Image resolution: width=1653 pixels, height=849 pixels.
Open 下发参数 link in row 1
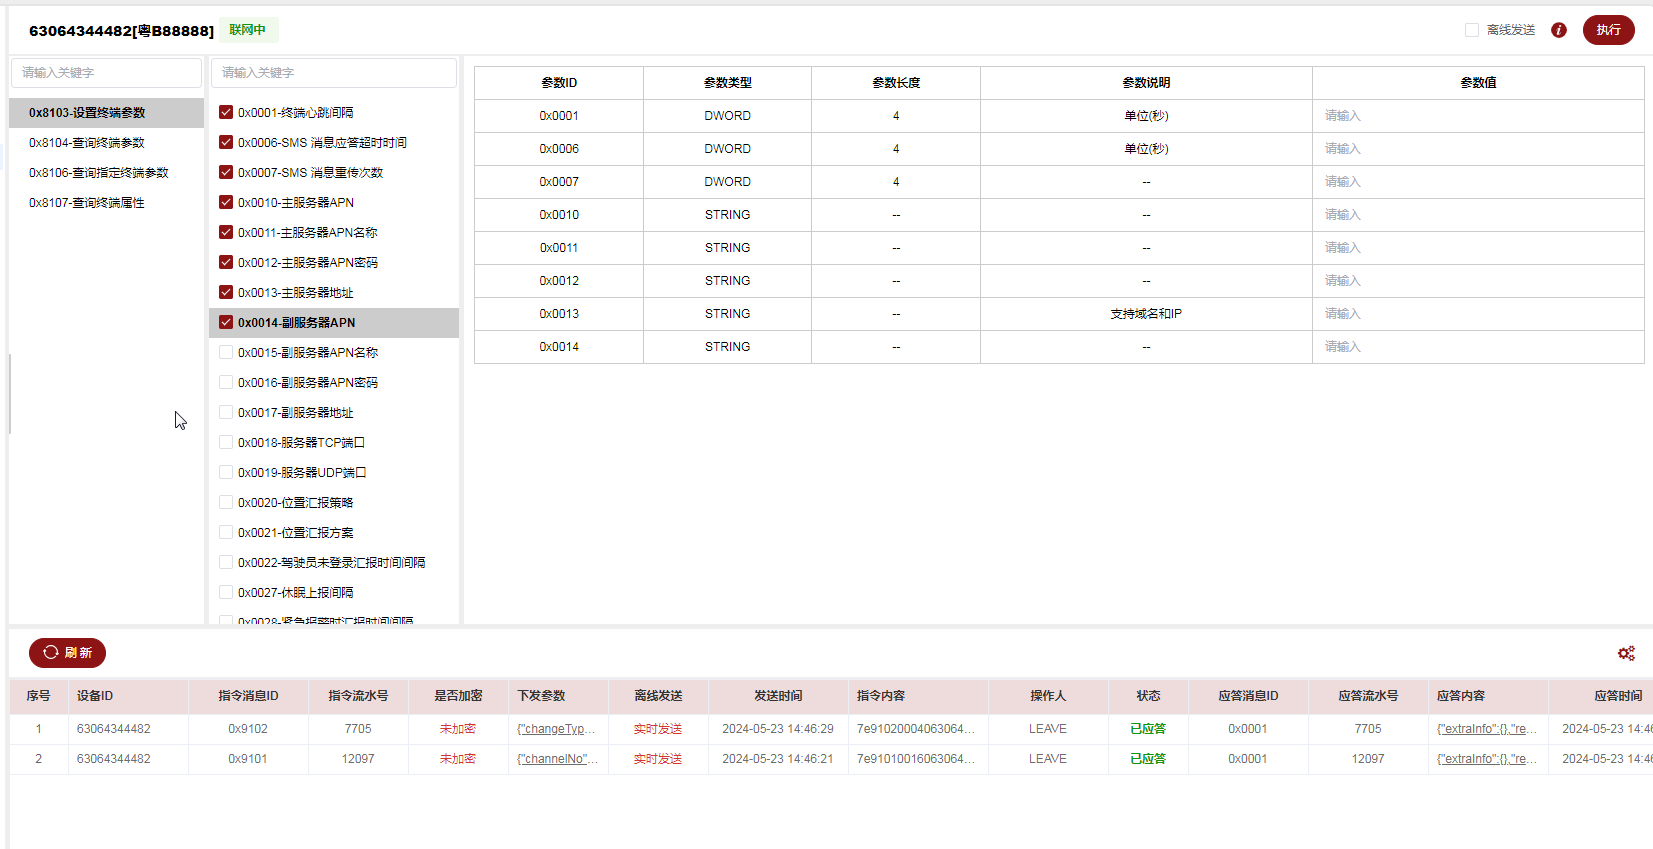pyautogui.click(x=556, y=729)
